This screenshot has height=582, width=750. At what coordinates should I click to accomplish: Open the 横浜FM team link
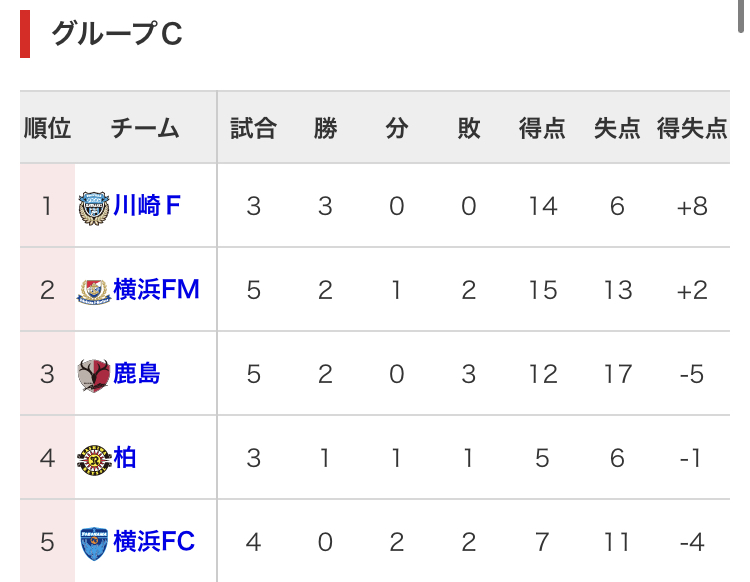[156, 289]
